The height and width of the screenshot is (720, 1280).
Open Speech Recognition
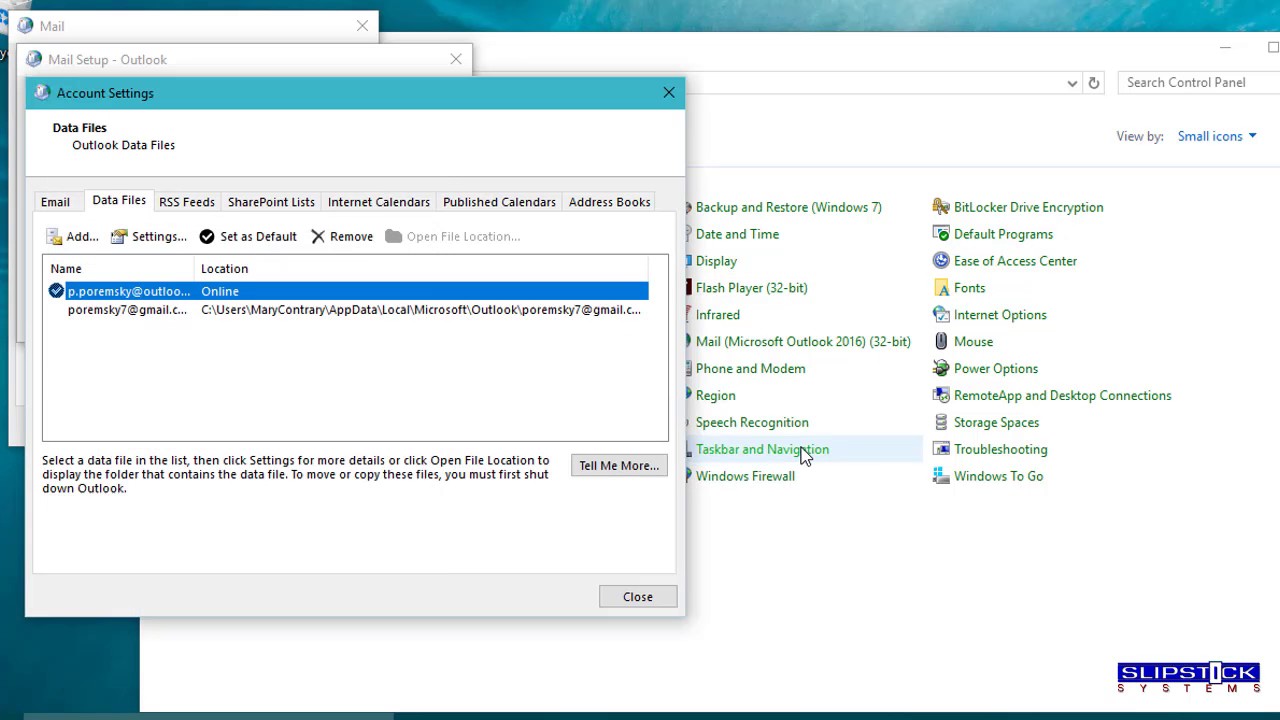coord(752,423)
